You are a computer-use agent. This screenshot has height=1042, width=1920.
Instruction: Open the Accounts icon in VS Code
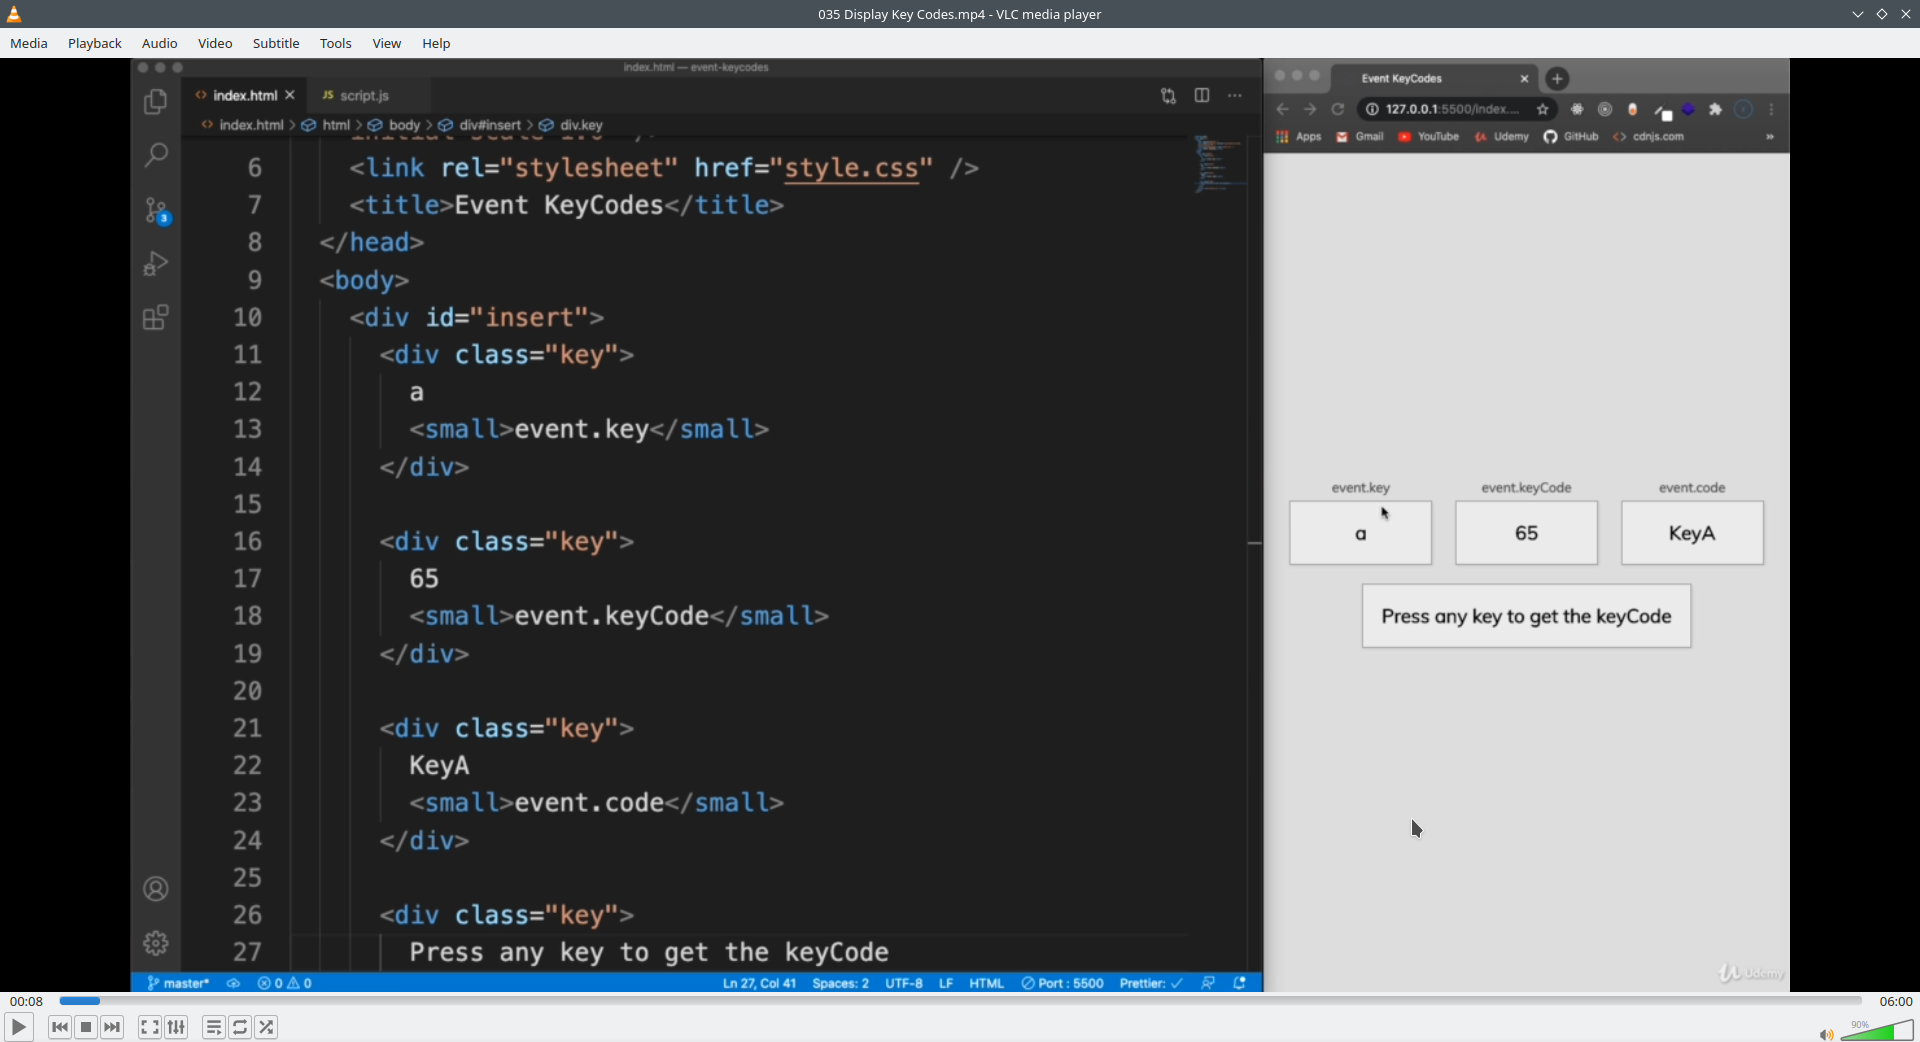(x=156, y=889)
